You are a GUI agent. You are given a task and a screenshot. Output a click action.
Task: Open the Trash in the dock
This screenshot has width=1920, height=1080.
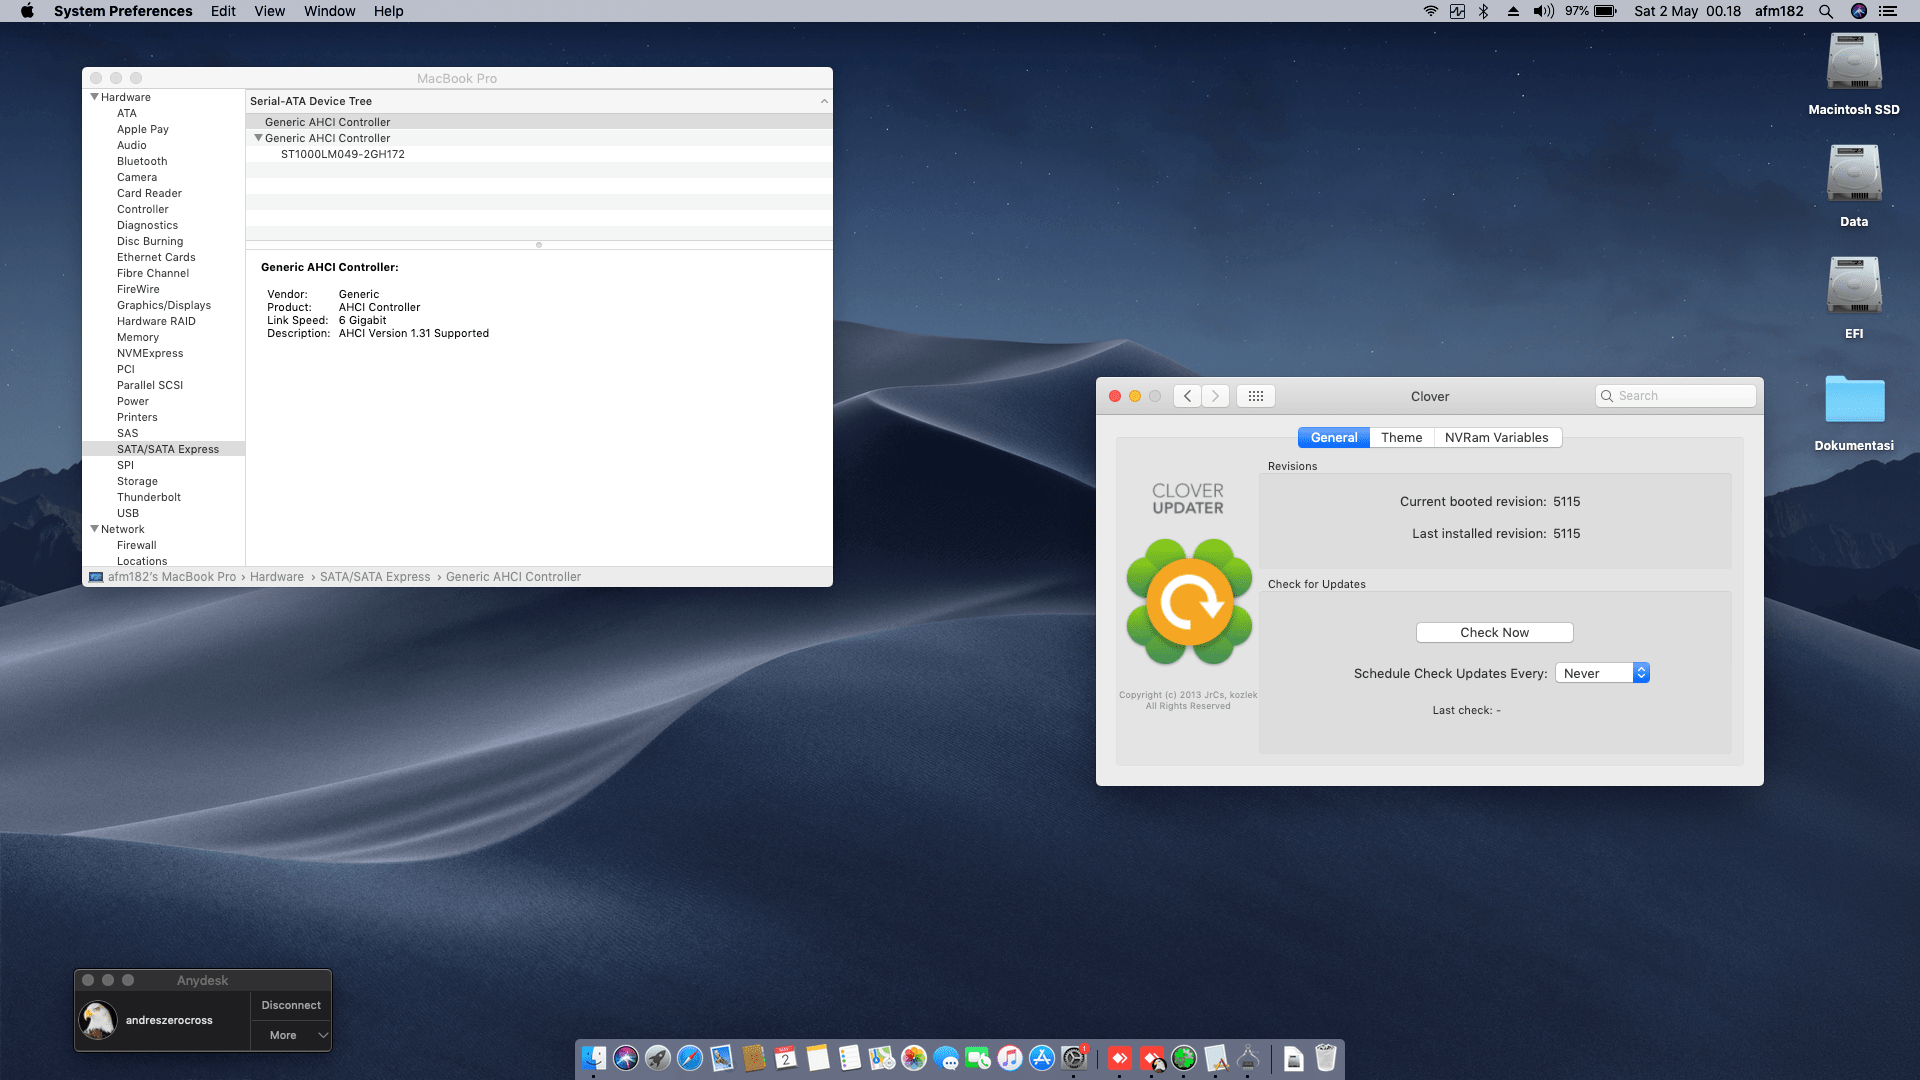[1326, 1058]
